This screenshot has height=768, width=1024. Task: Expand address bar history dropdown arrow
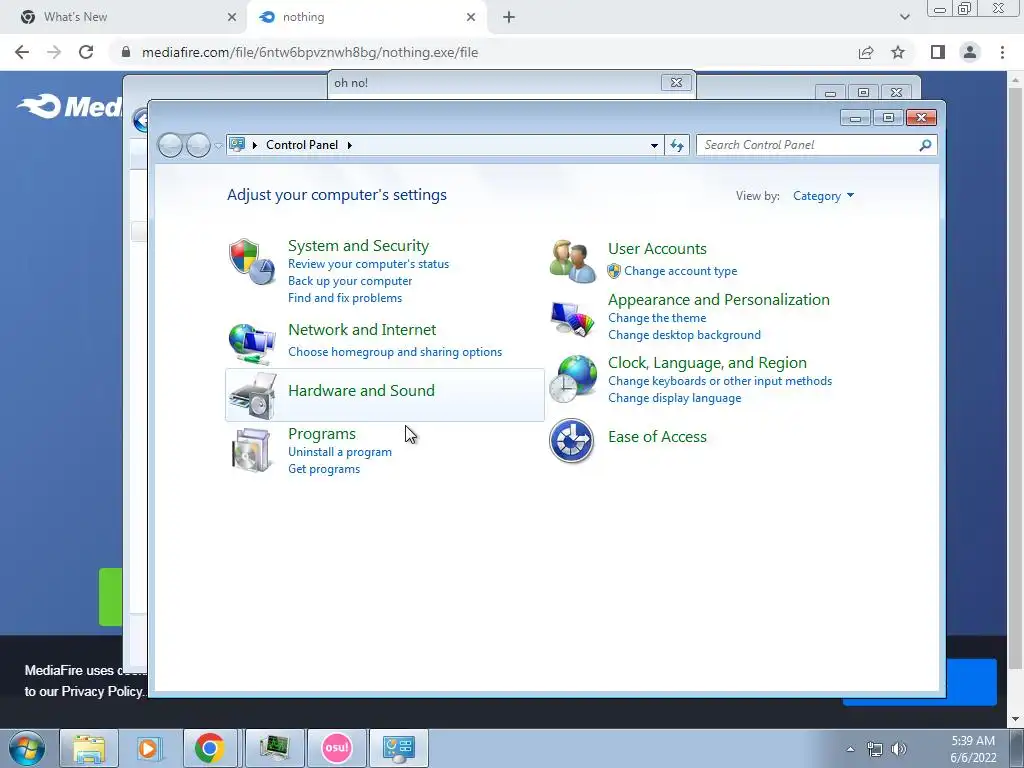654,145
